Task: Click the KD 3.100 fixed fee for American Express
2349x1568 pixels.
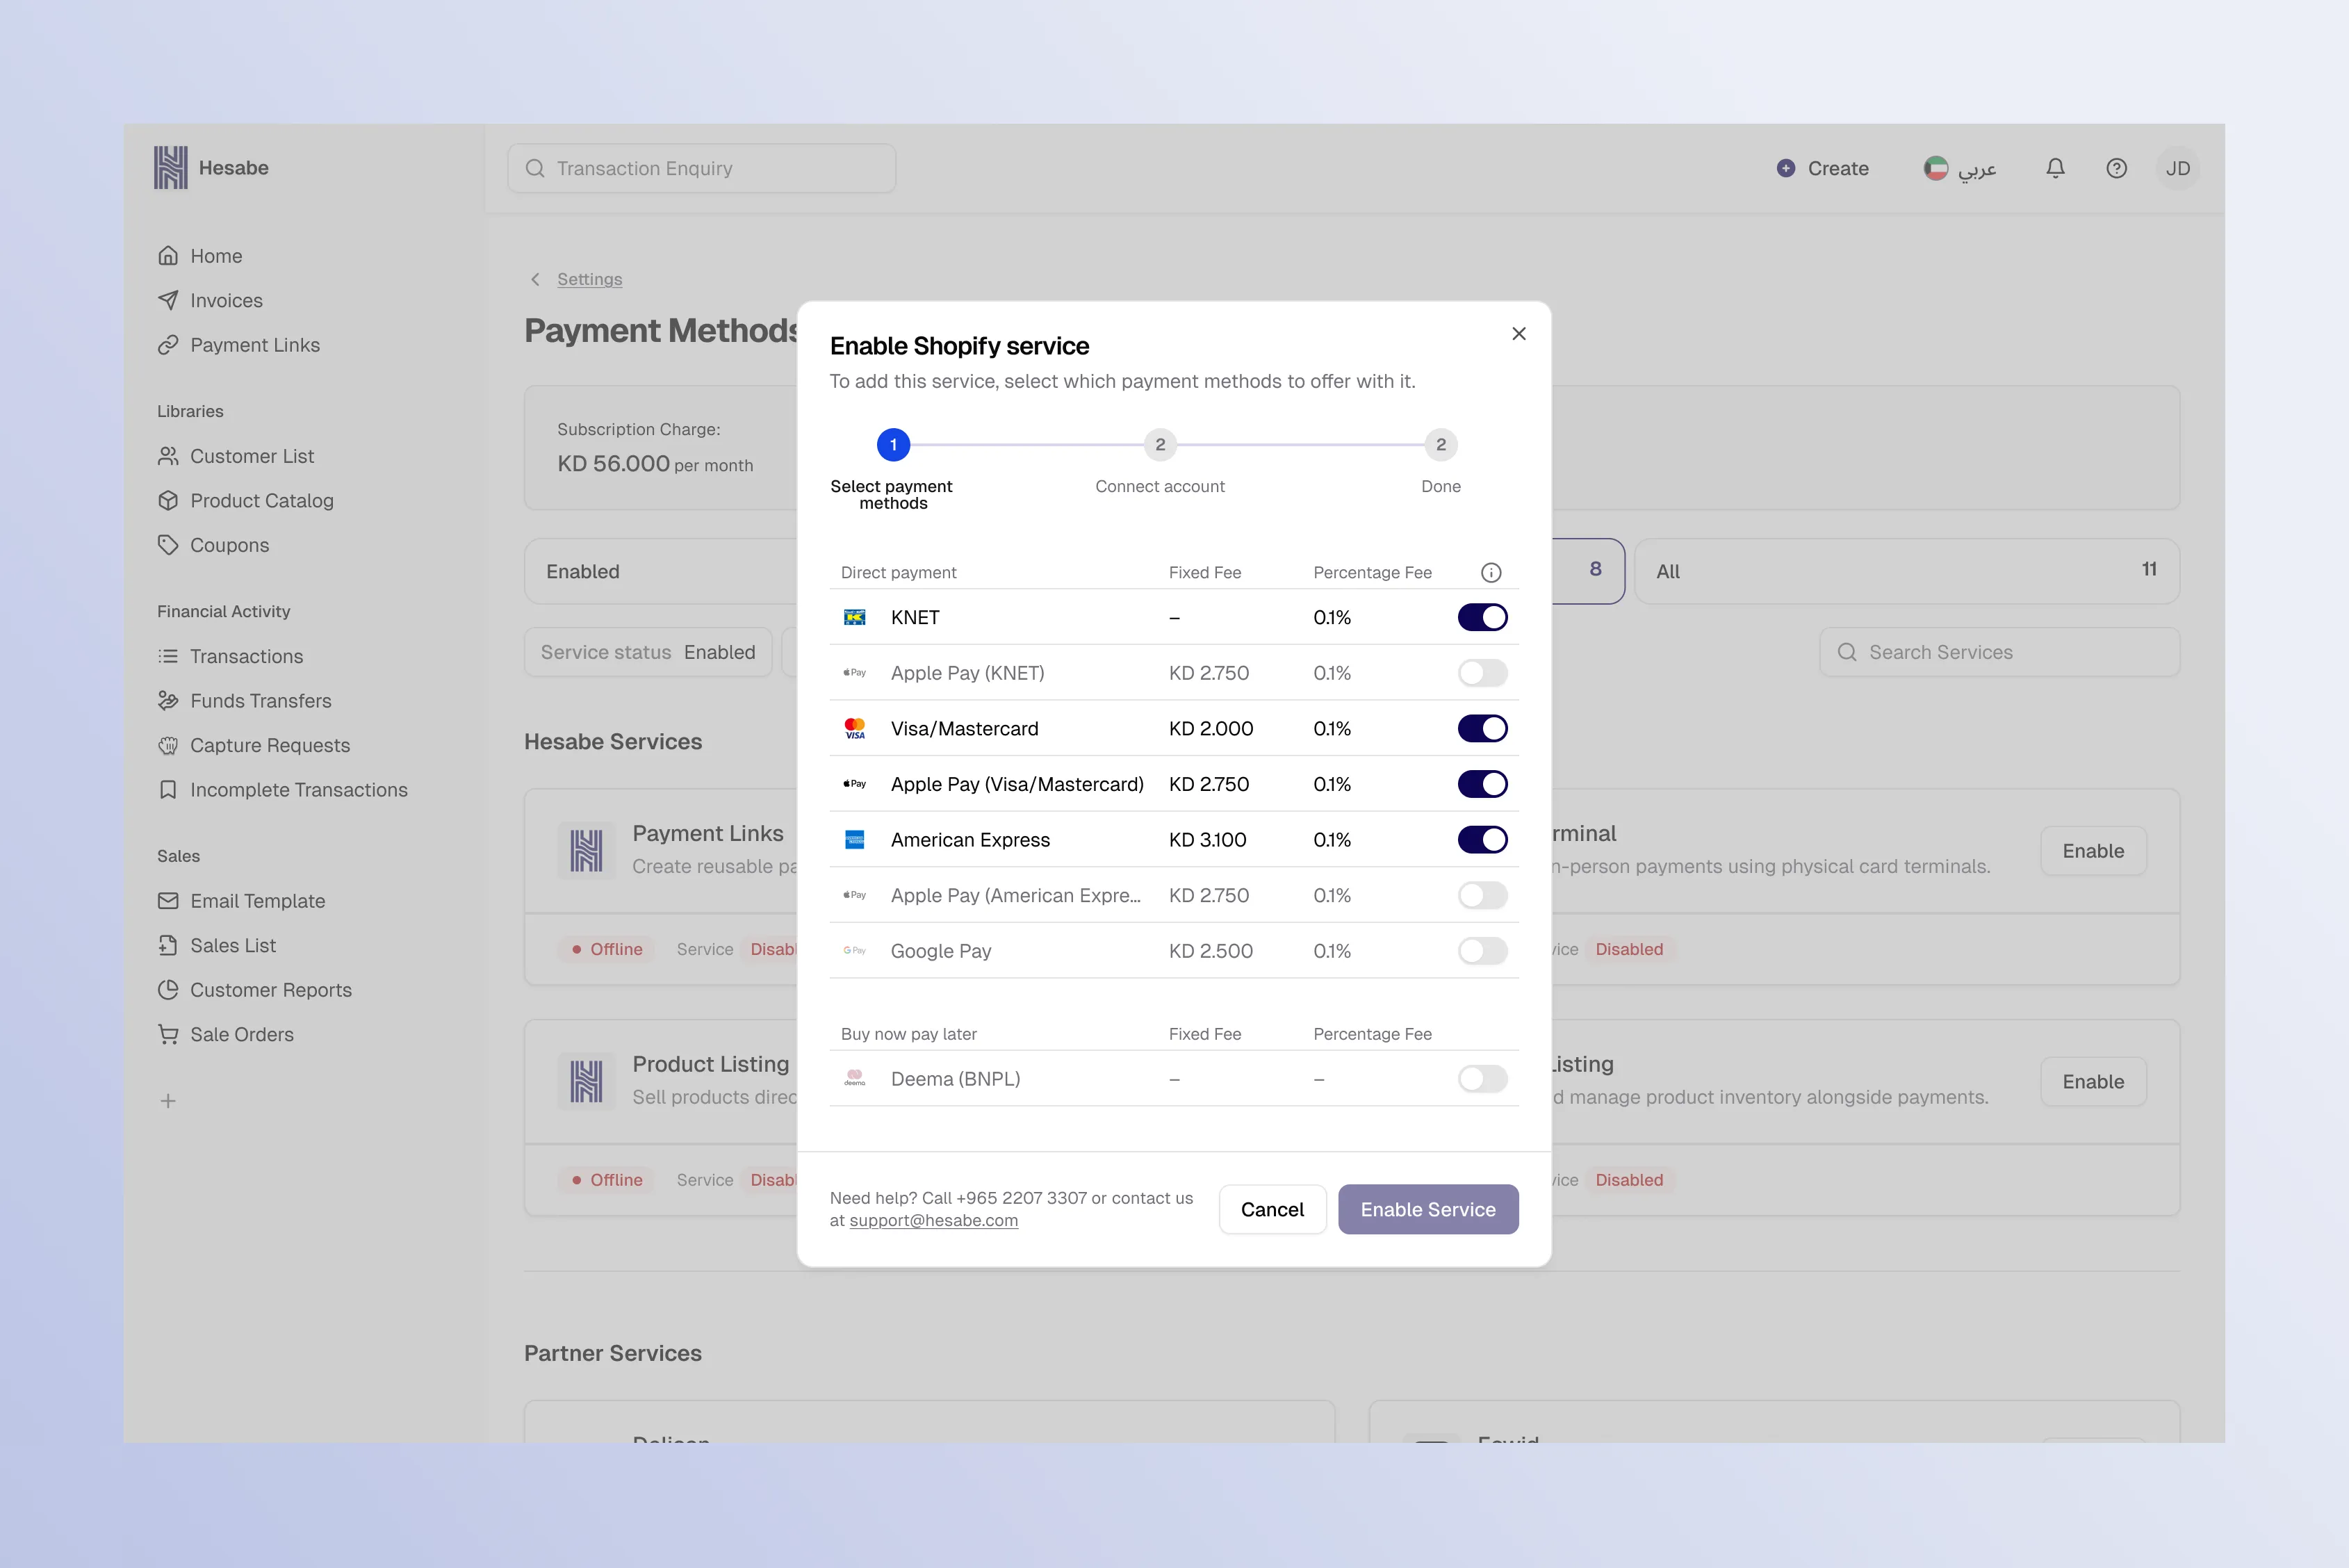Action: (1207, 840)
